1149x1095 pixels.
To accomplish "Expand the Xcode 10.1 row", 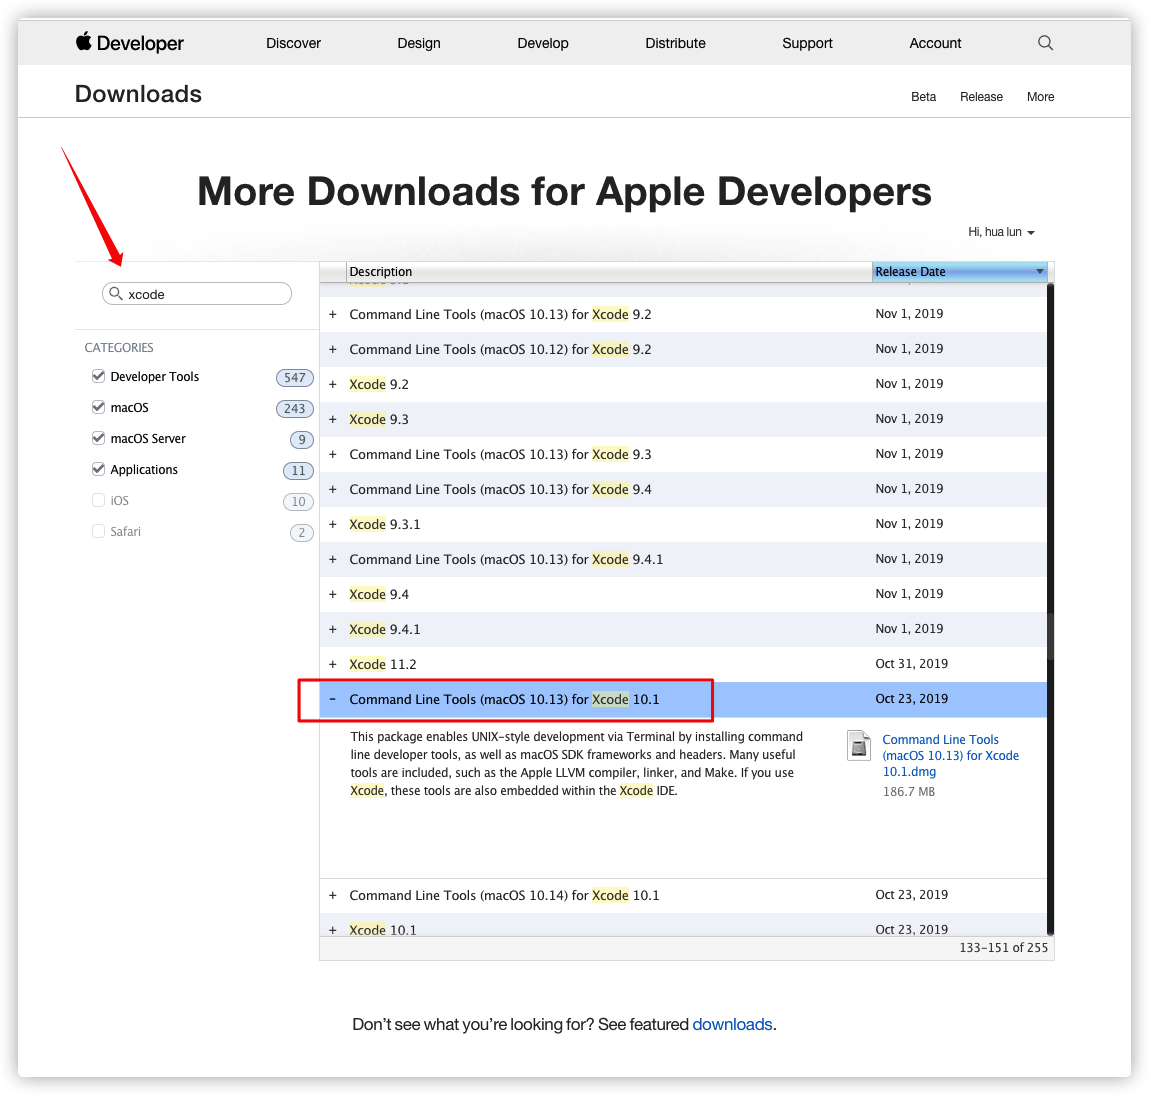I will 333,930.
